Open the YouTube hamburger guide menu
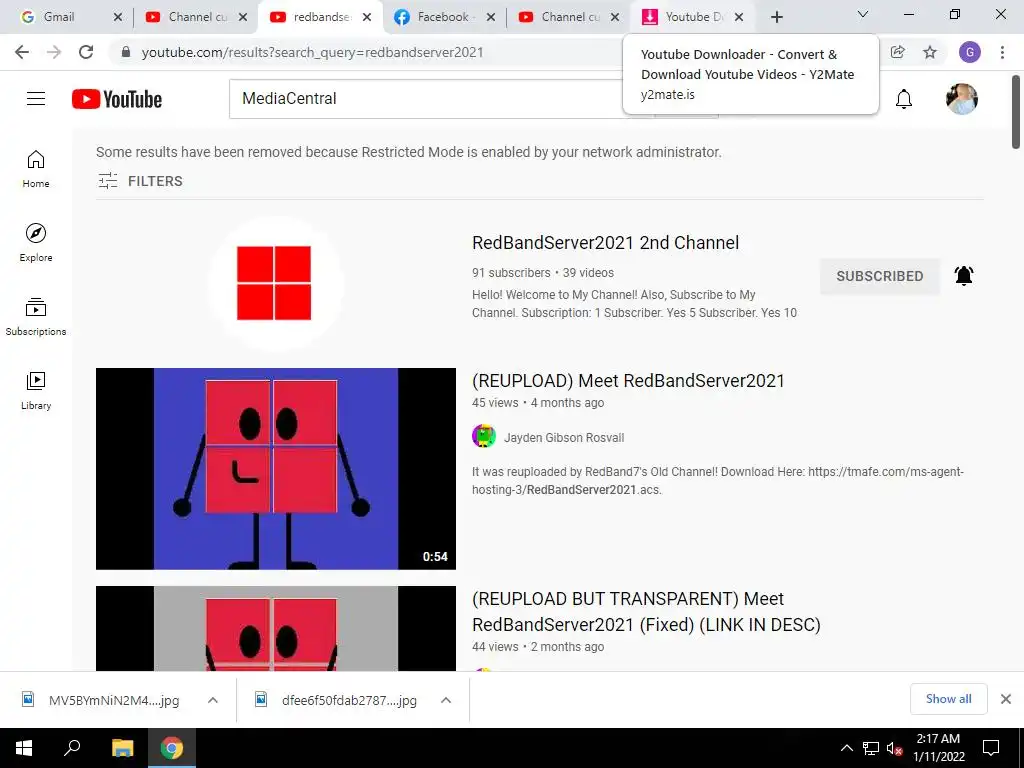The height and width of the screenshot is (768, 1024). pos(36,99)
